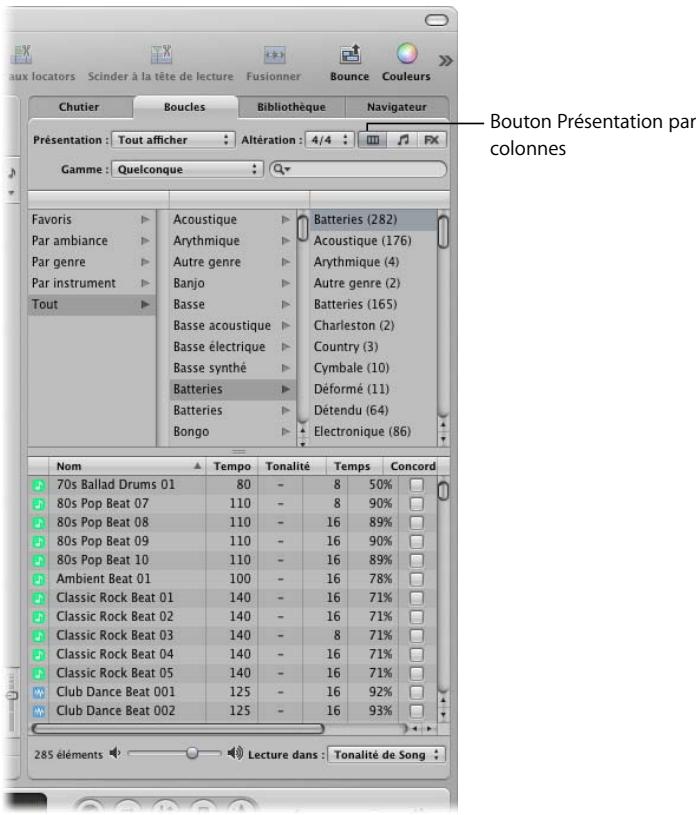Select music note view button
Viewport: 698px width, 815px height.
point(402,140)
